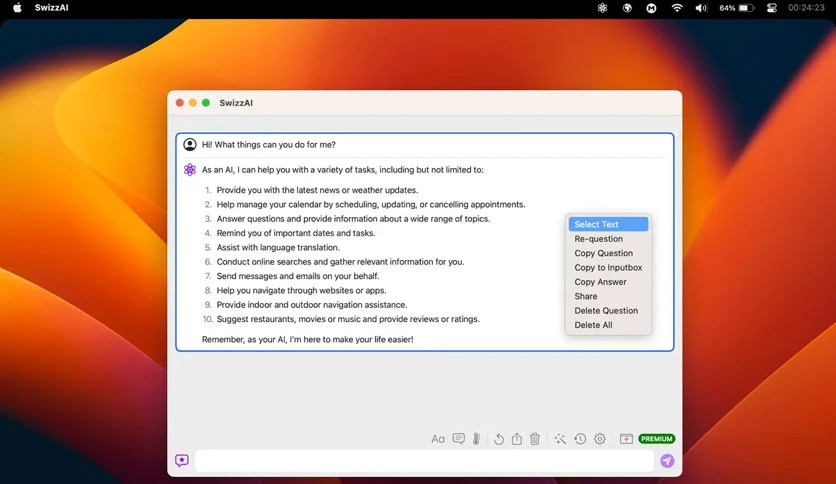Click "Provide you with the latest news" line
The image size is (836, 484).
(x=317, y=190)
